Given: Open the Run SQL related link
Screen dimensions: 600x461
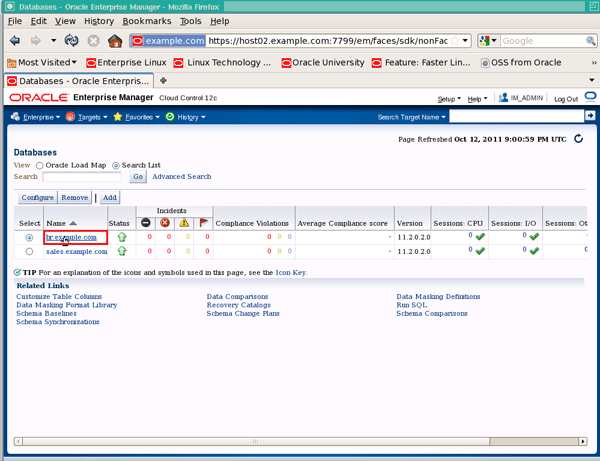Looking at the screenshot, I should [x=412, y=305].
